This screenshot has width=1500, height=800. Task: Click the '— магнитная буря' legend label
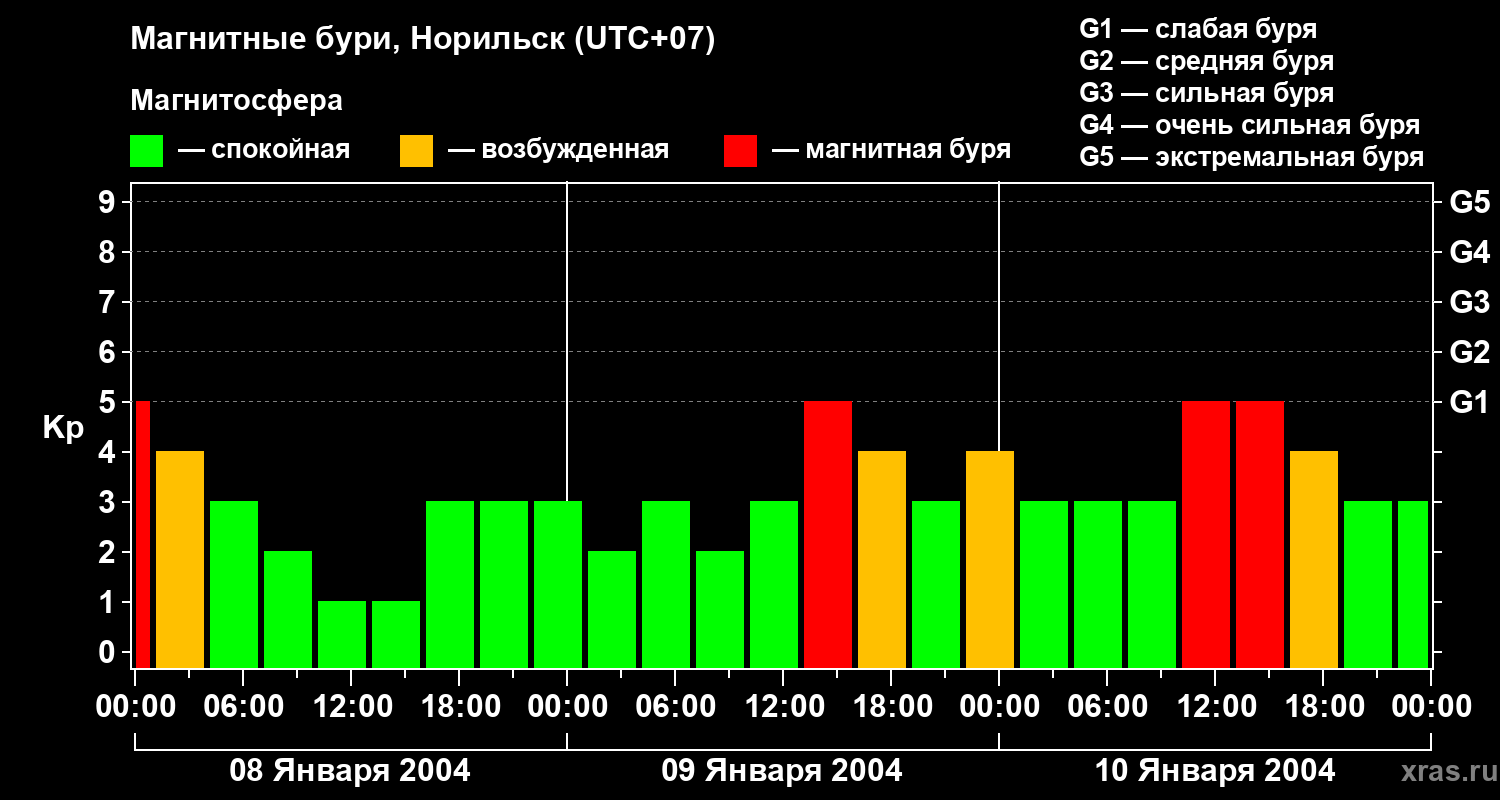click(891, 150)
